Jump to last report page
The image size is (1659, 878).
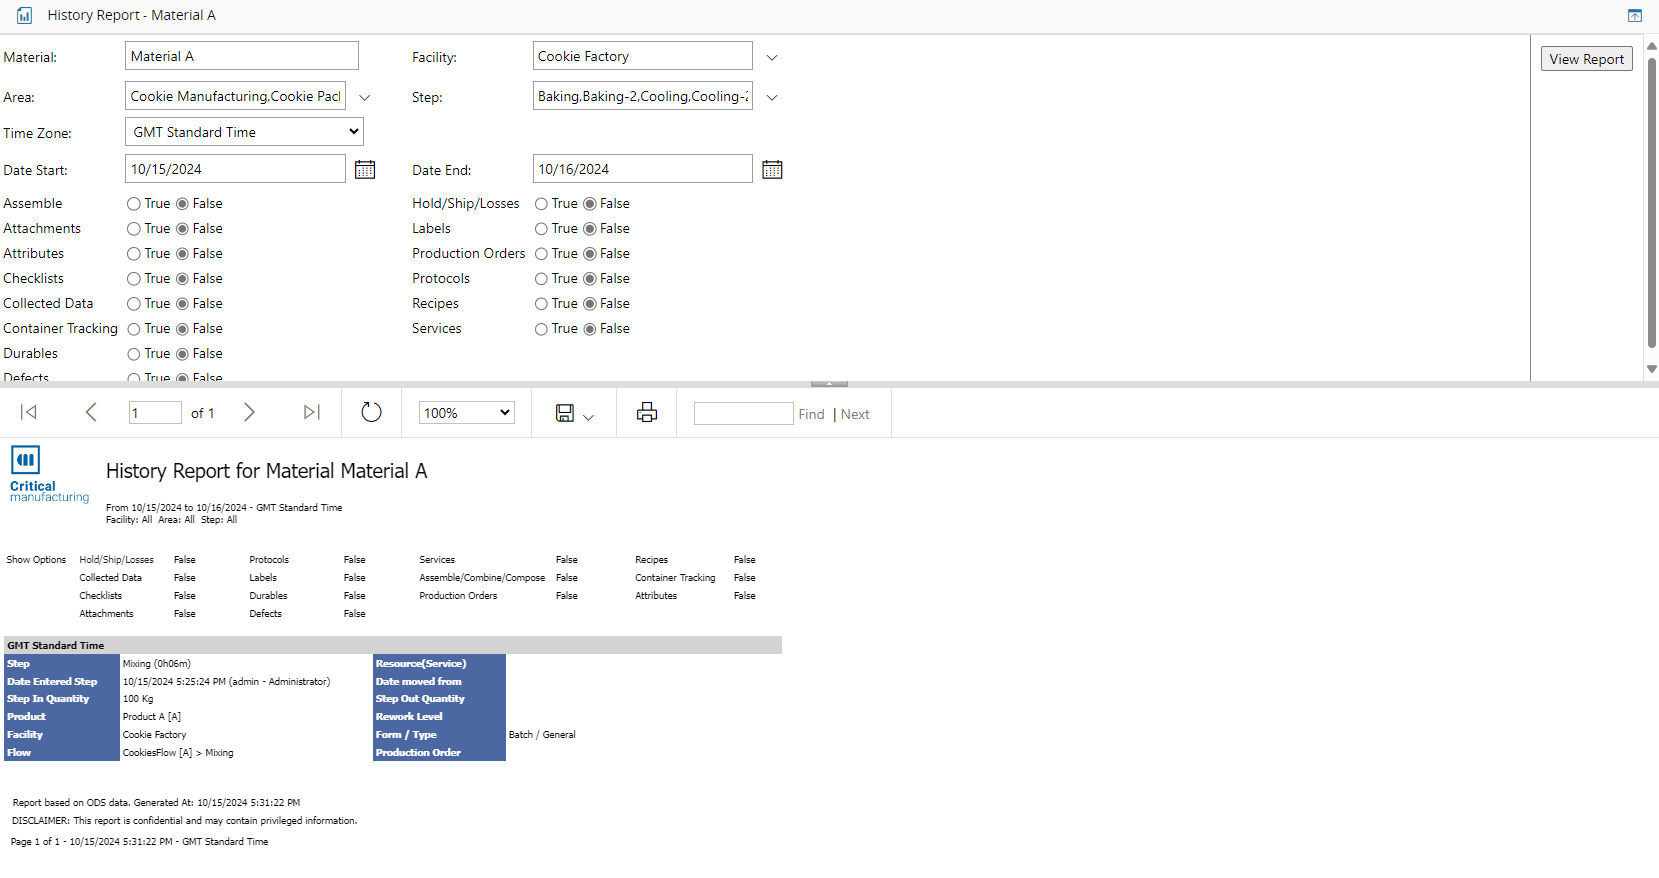click(311, 413)
